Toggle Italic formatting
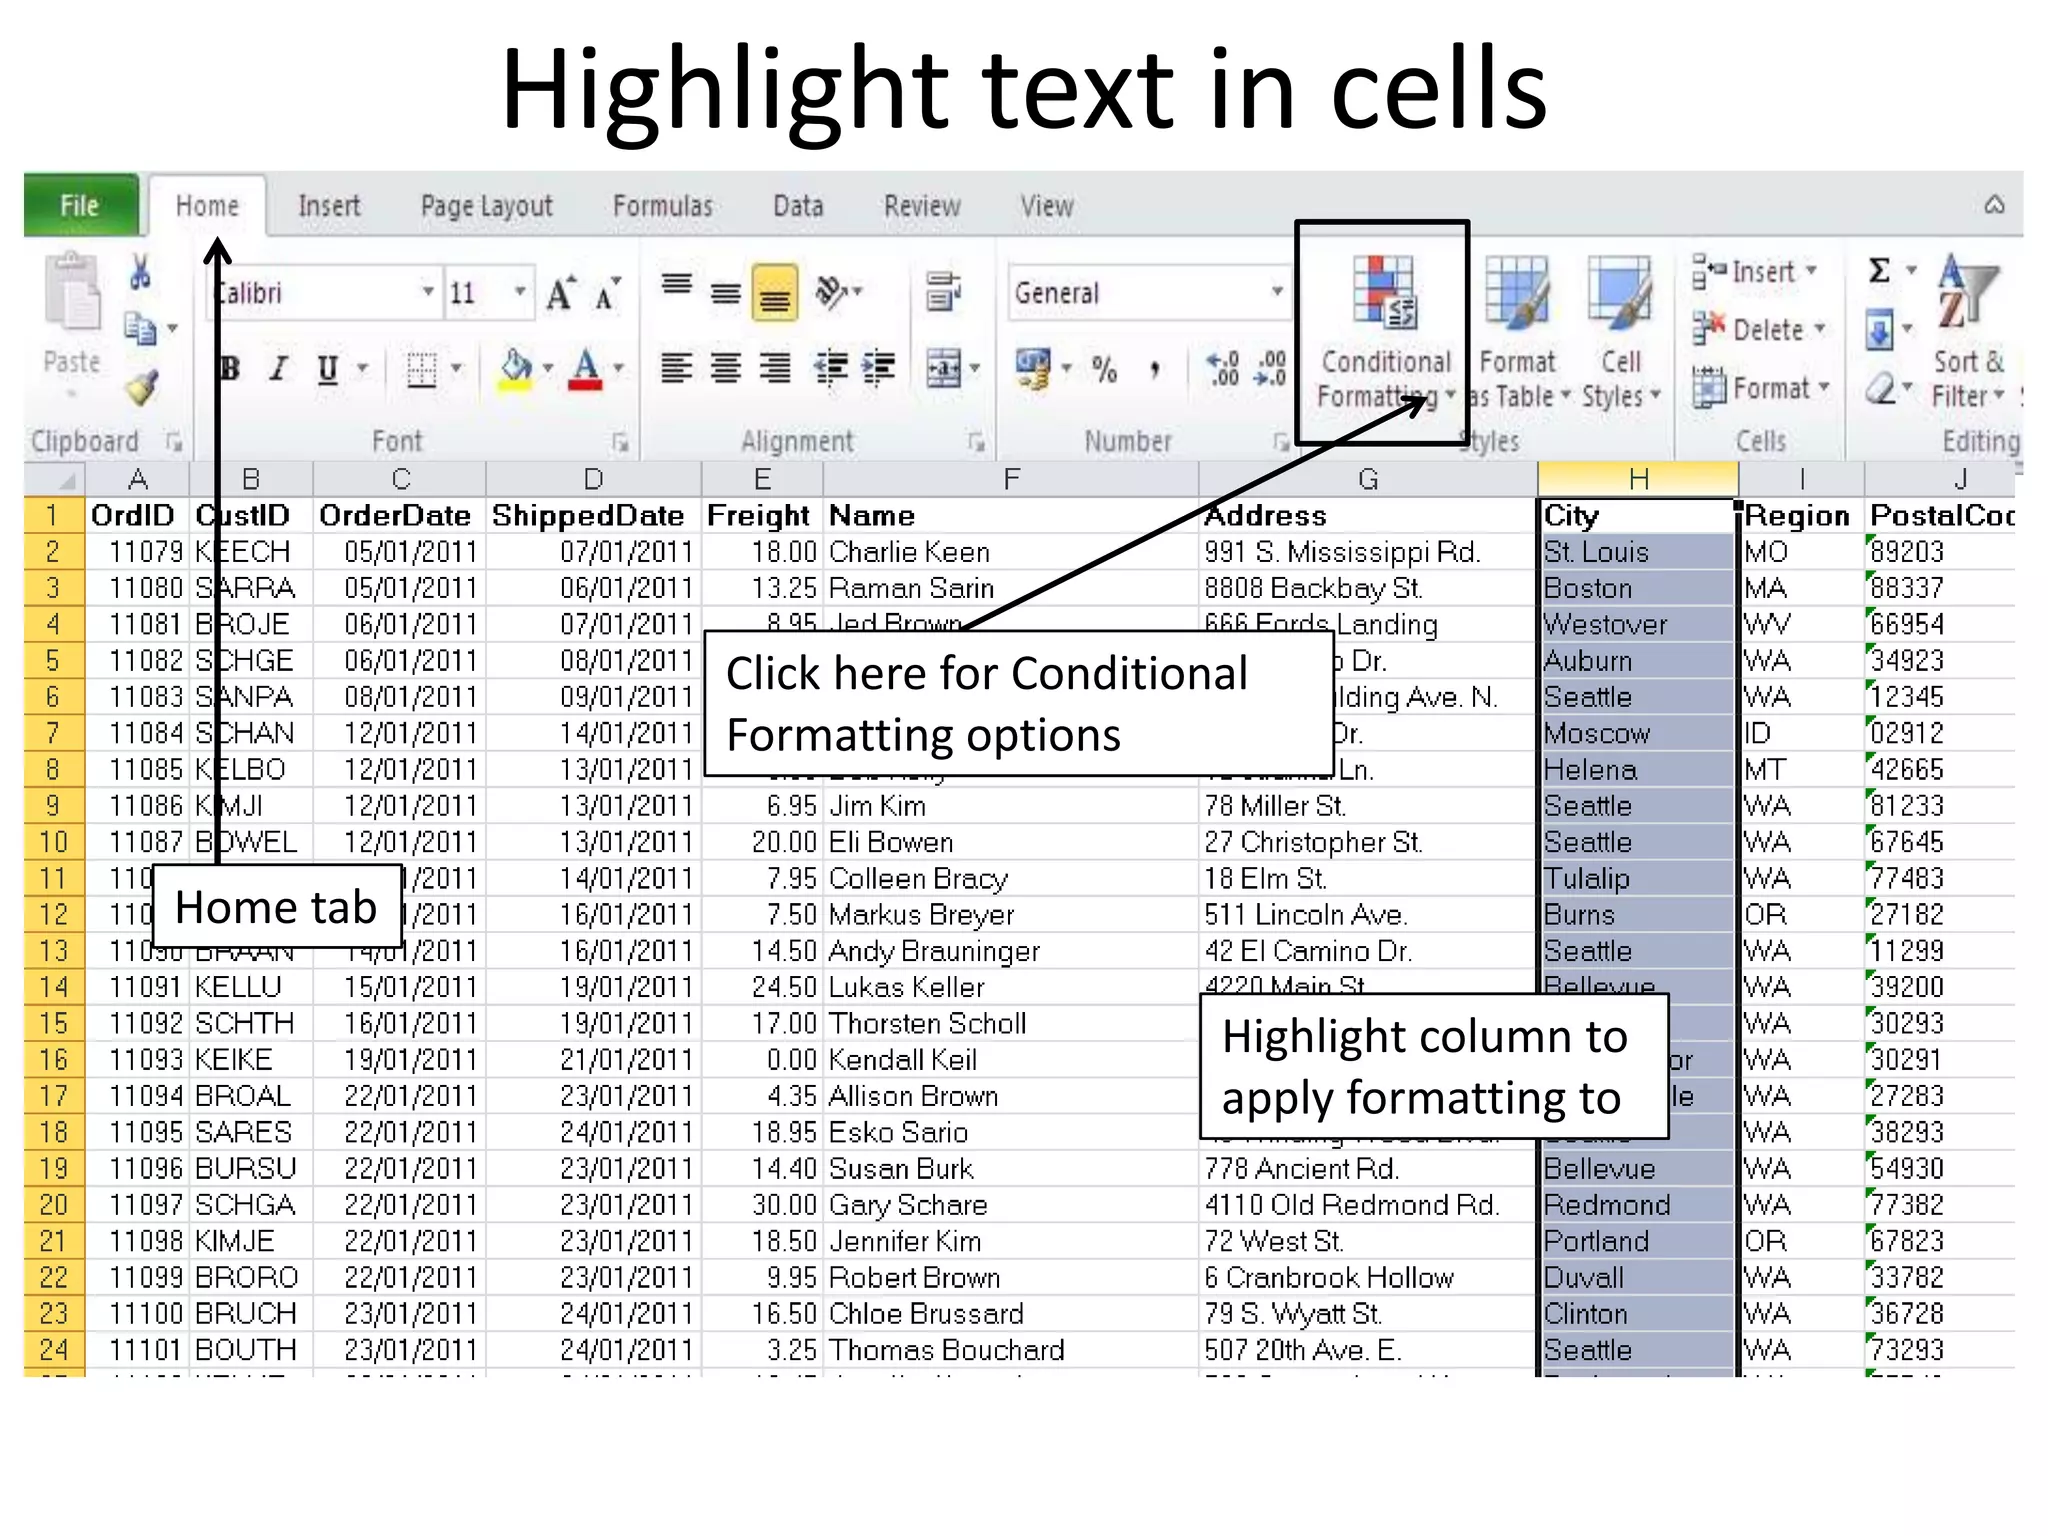The height and width of the screenshot is (1536, 2048). coord(279,369)
